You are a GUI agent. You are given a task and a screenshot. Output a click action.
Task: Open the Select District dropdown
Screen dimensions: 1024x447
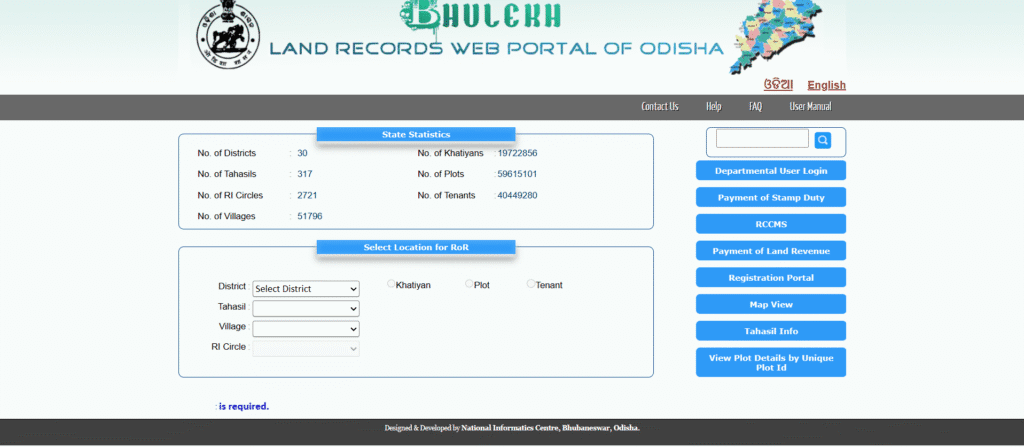tap(306, 288)
